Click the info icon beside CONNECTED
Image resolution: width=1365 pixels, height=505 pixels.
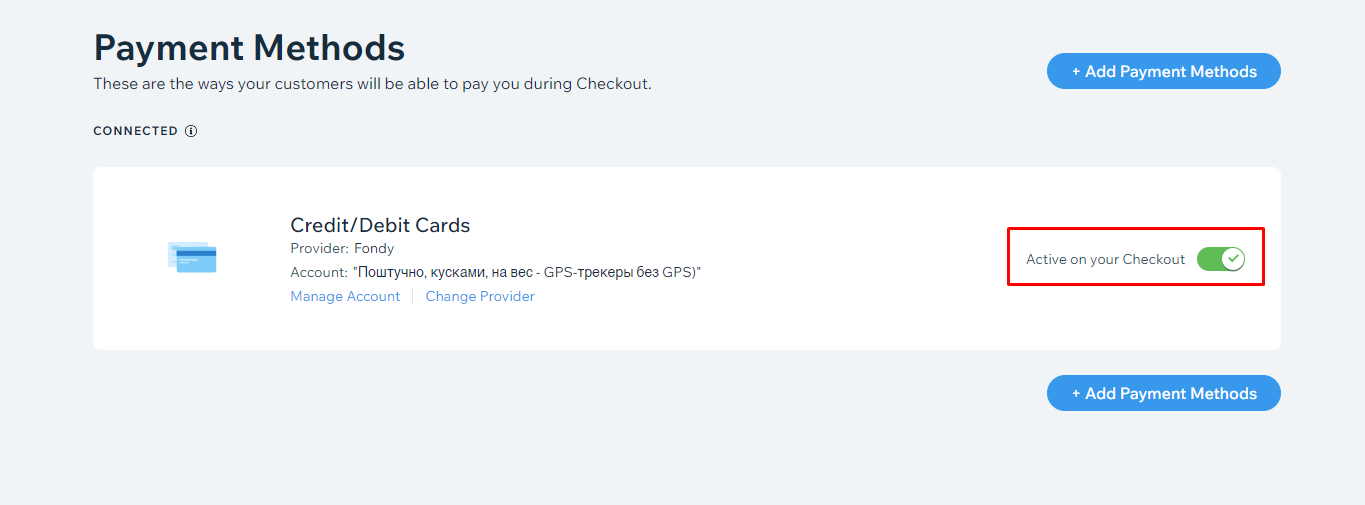[191, 131]
